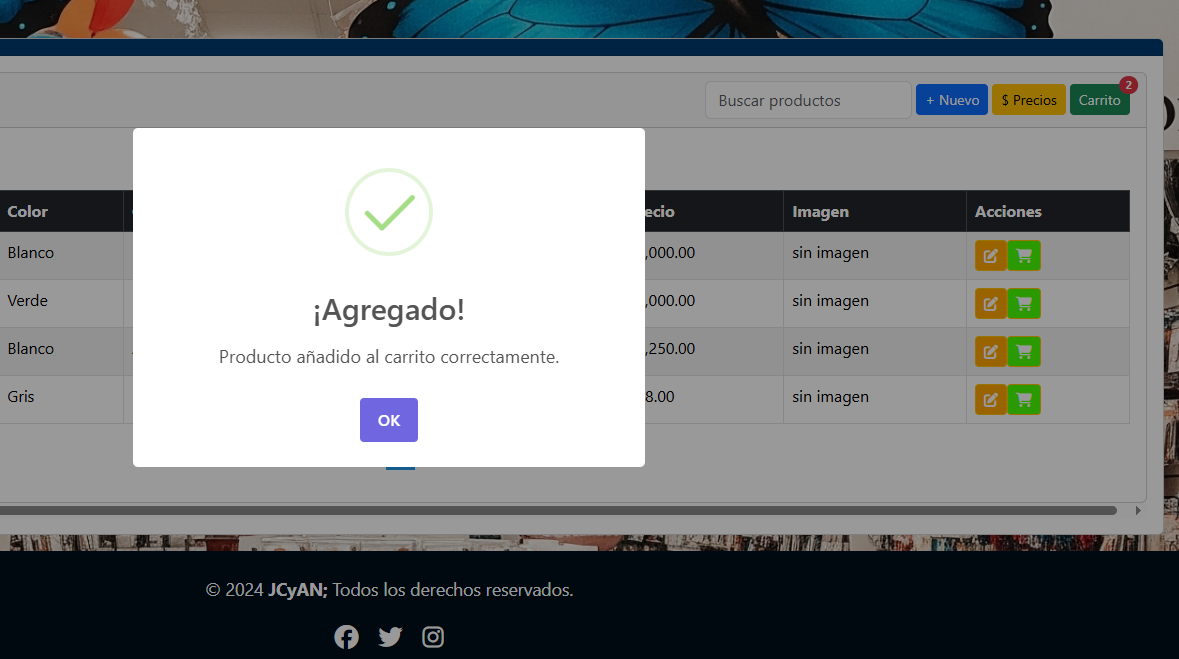
Task: Open the Instagram link in footer
Action: pos(433,637)
